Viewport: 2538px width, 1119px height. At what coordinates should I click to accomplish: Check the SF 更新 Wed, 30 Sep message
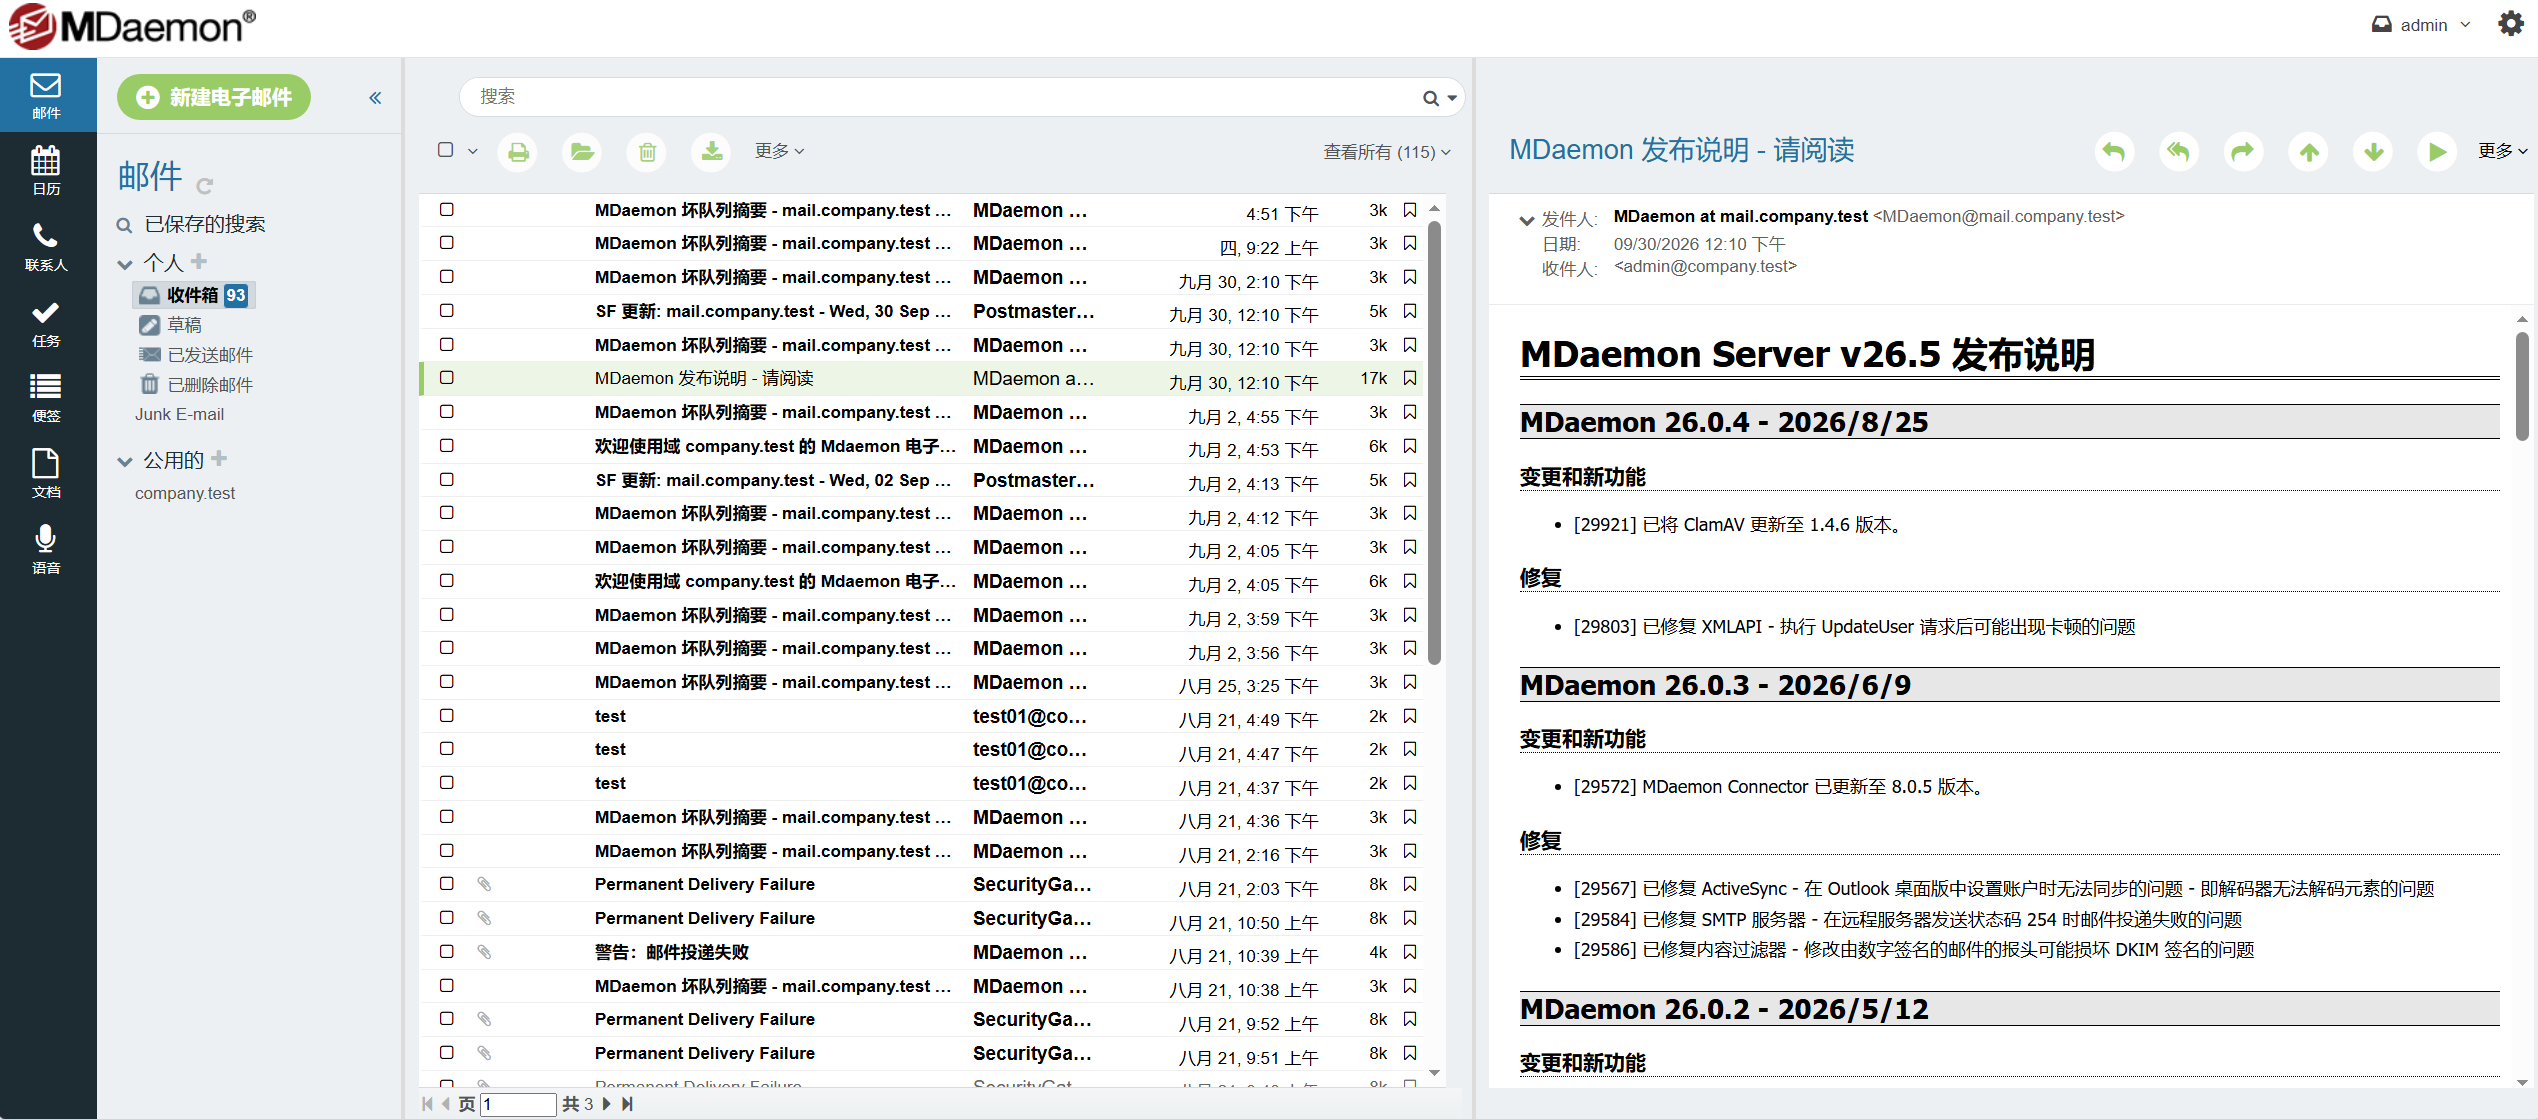[447, 311]
